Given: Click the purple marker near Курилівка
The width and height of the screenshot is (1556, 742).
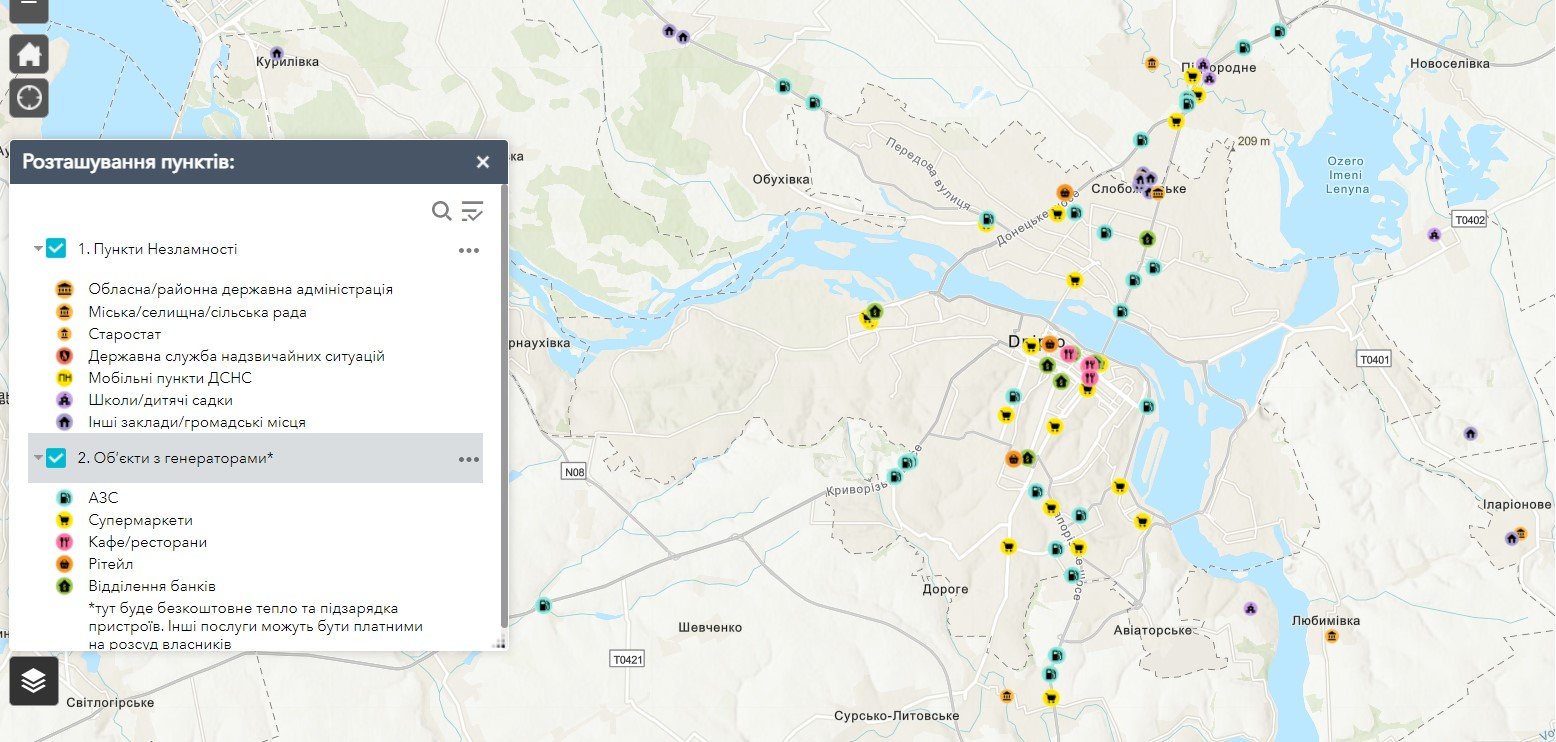Looking at the screenshot, I should click(277, 53).
